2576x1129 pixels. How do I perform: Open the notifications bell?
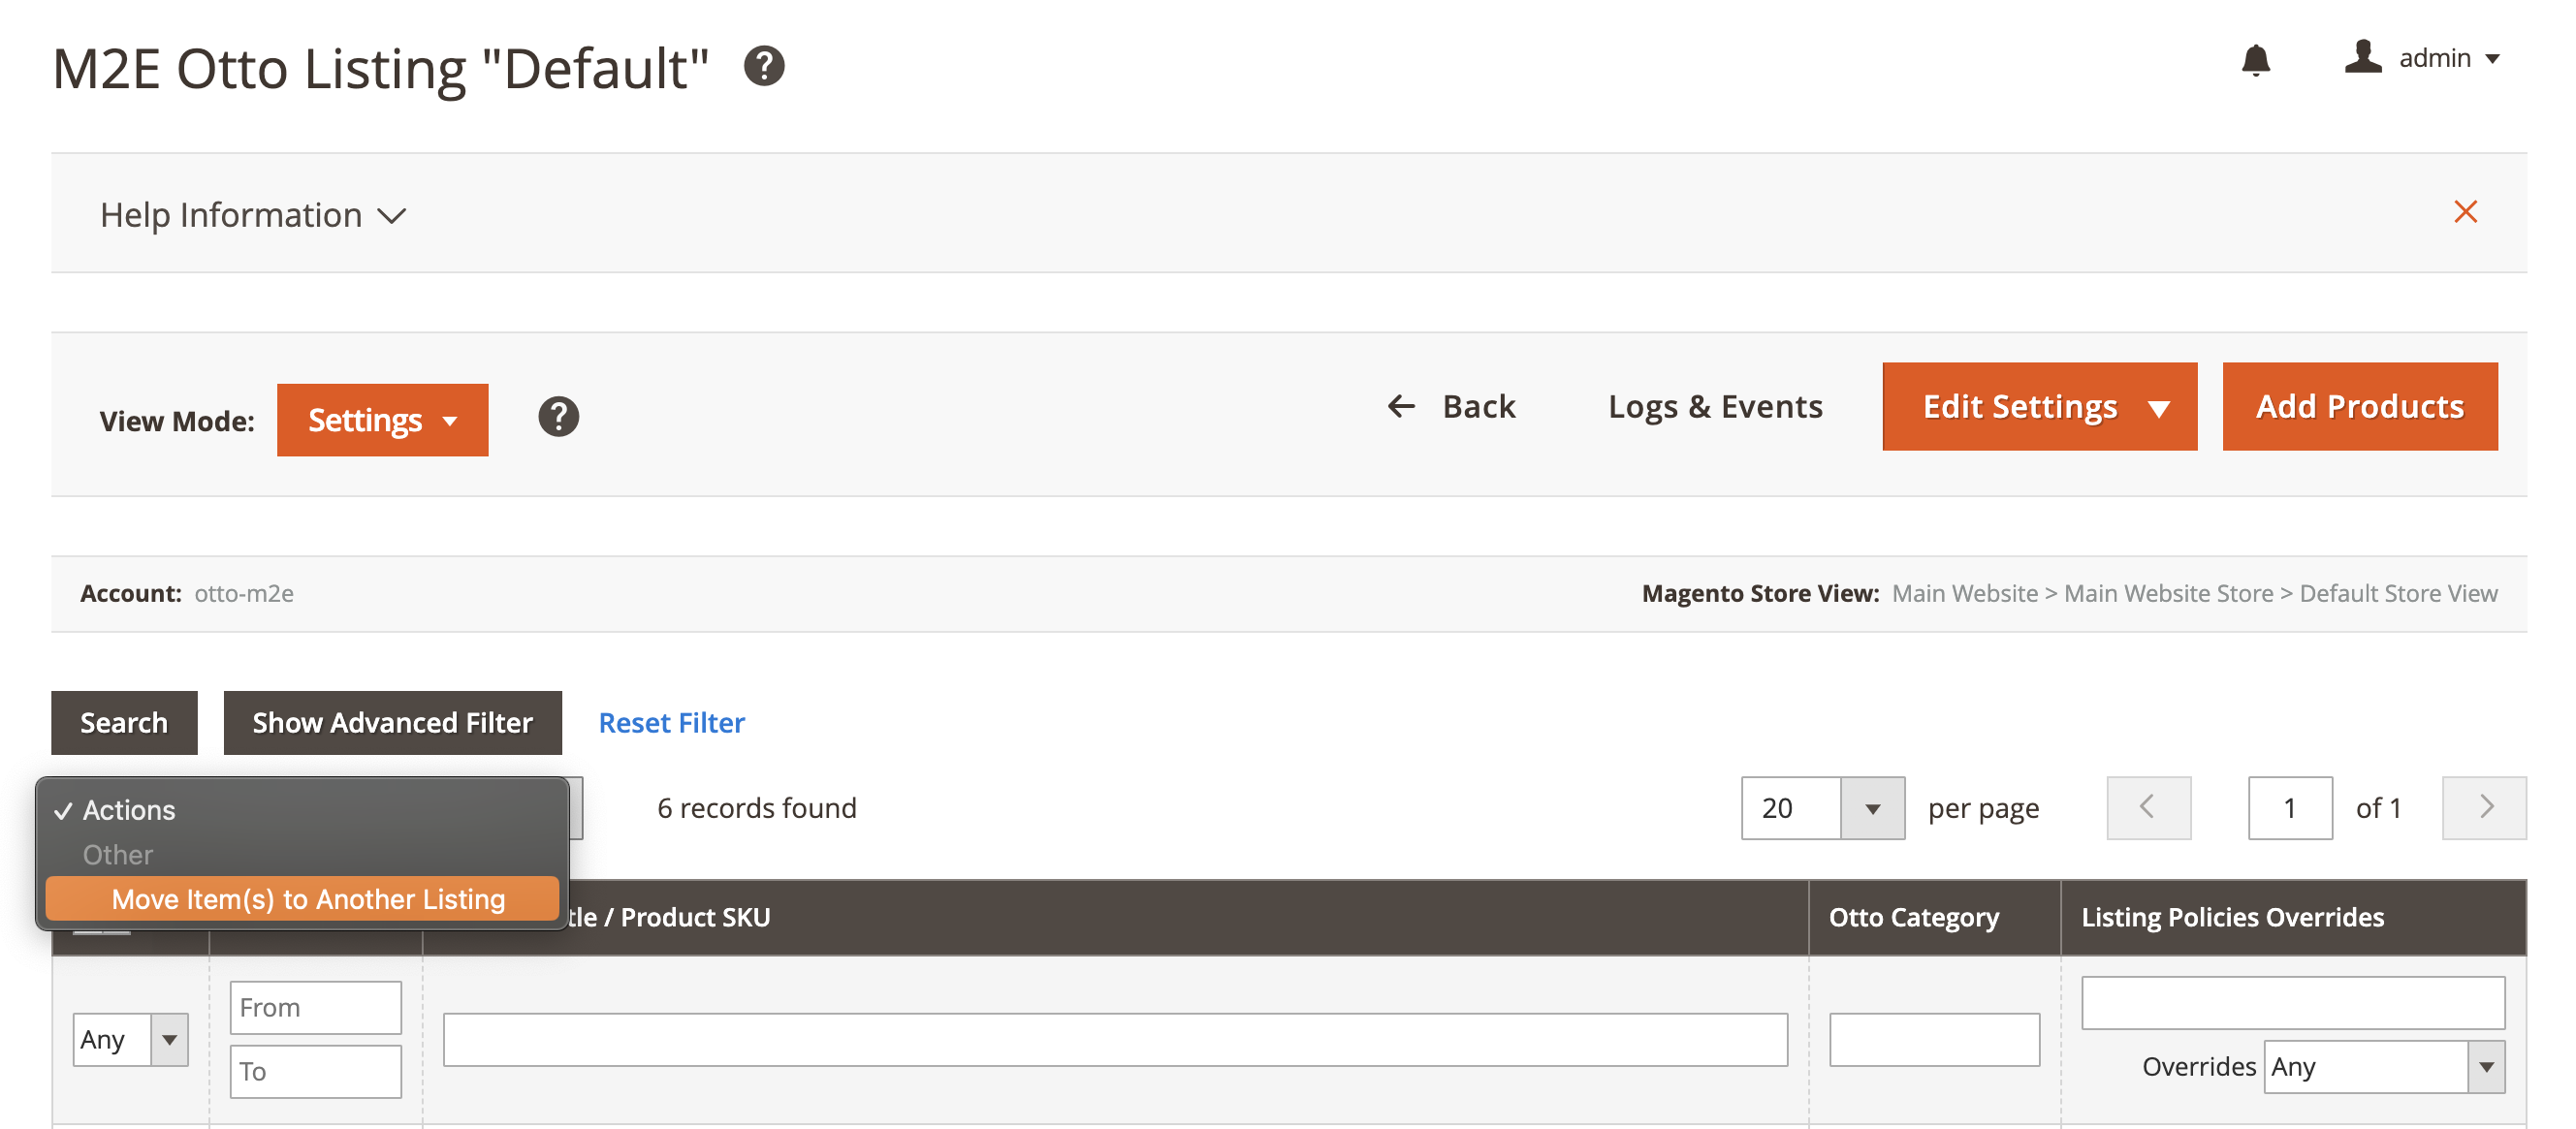(2255, 60)
